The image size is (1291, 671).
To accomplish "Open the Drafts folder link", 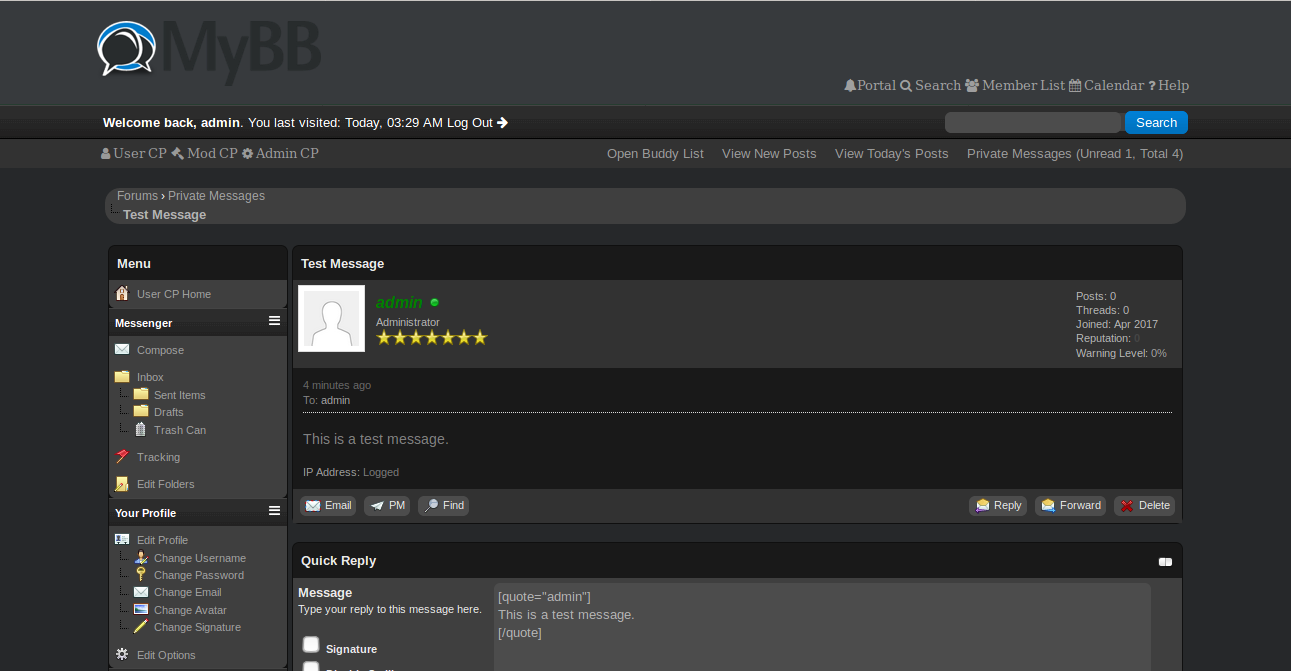I will pyautogui.click(x=169, y=412).
